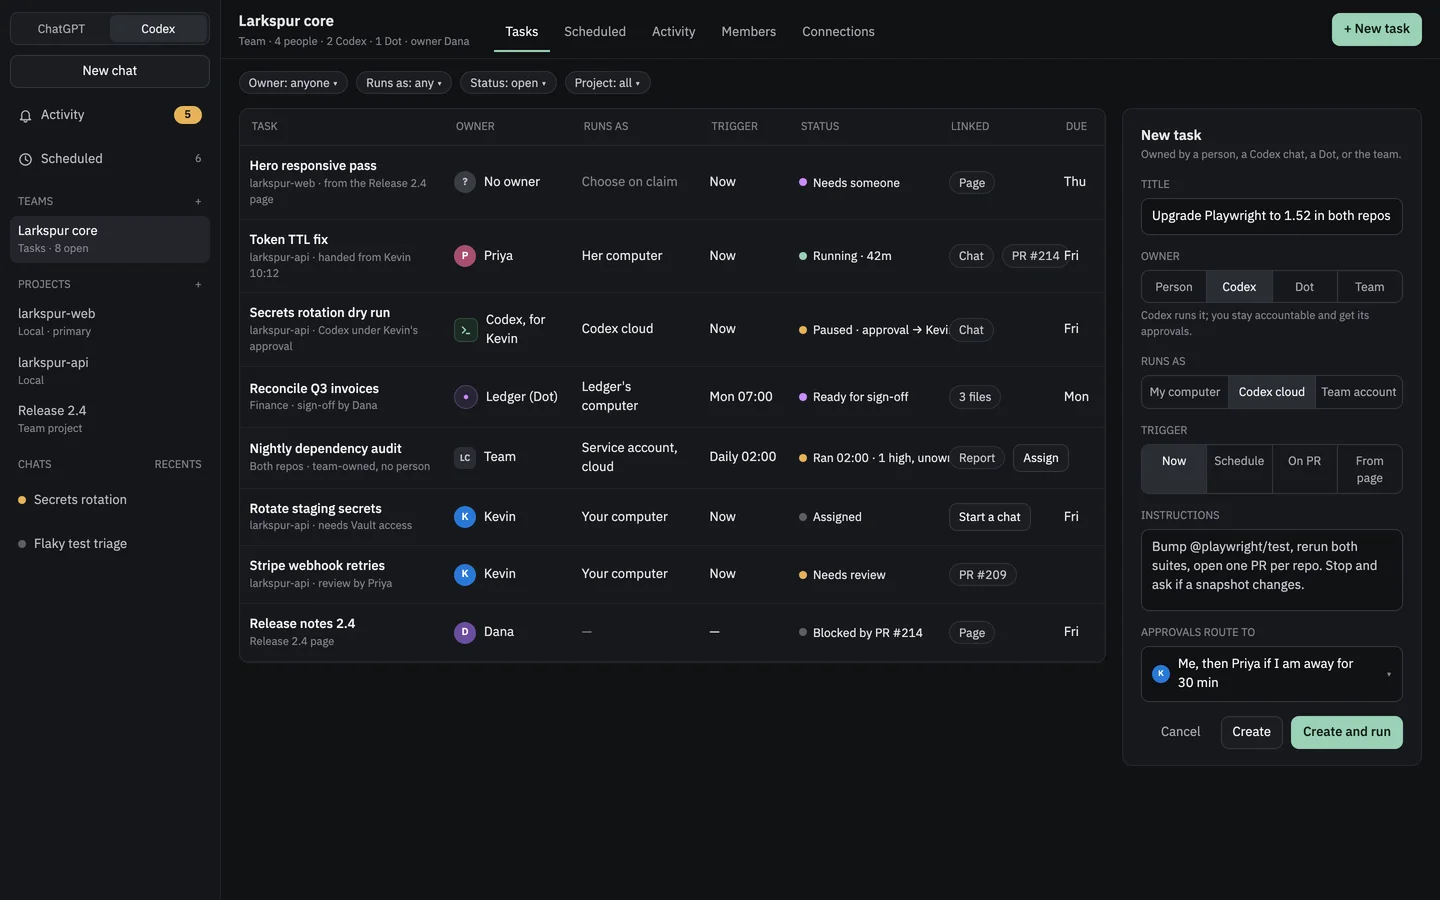Assign the Nightly dependency audit task
The image size is (1440, 900).
1040,458
